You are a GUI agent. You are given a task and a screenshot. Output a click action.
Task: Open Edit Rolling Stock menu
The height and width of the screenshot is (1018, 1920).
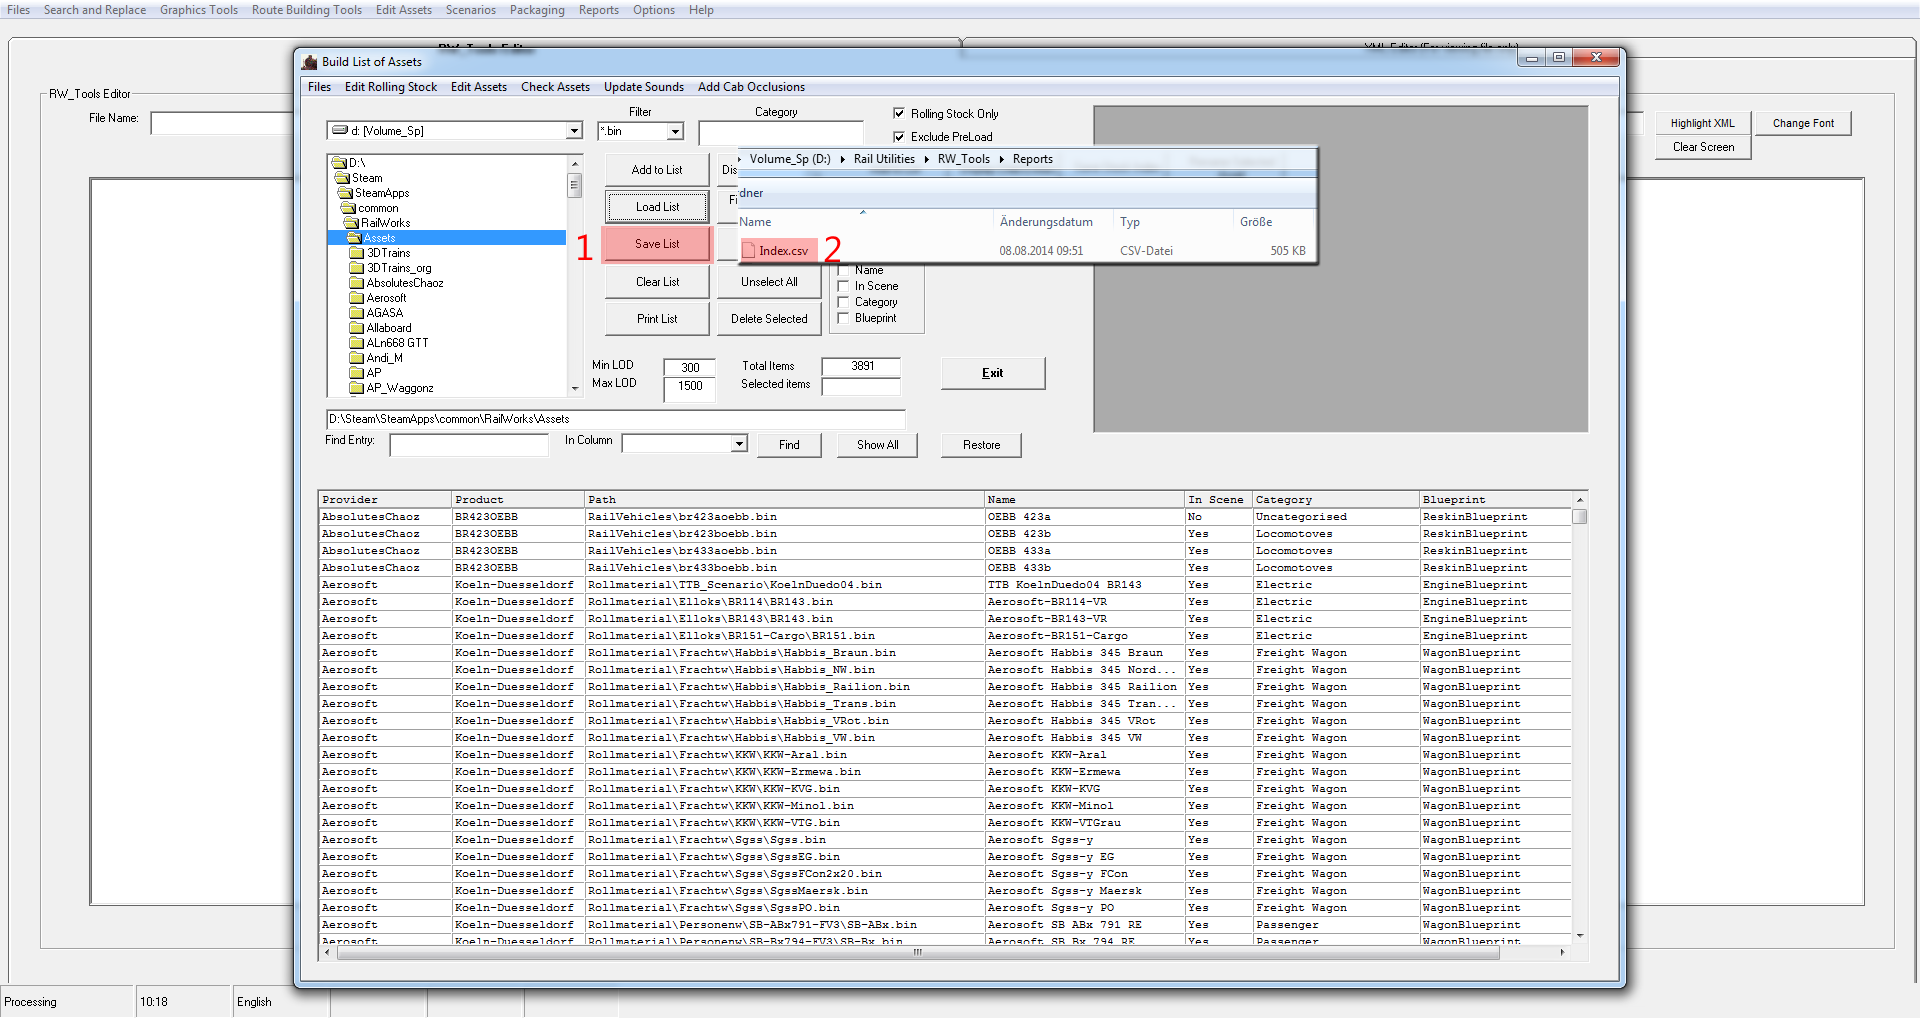[391, 87]
